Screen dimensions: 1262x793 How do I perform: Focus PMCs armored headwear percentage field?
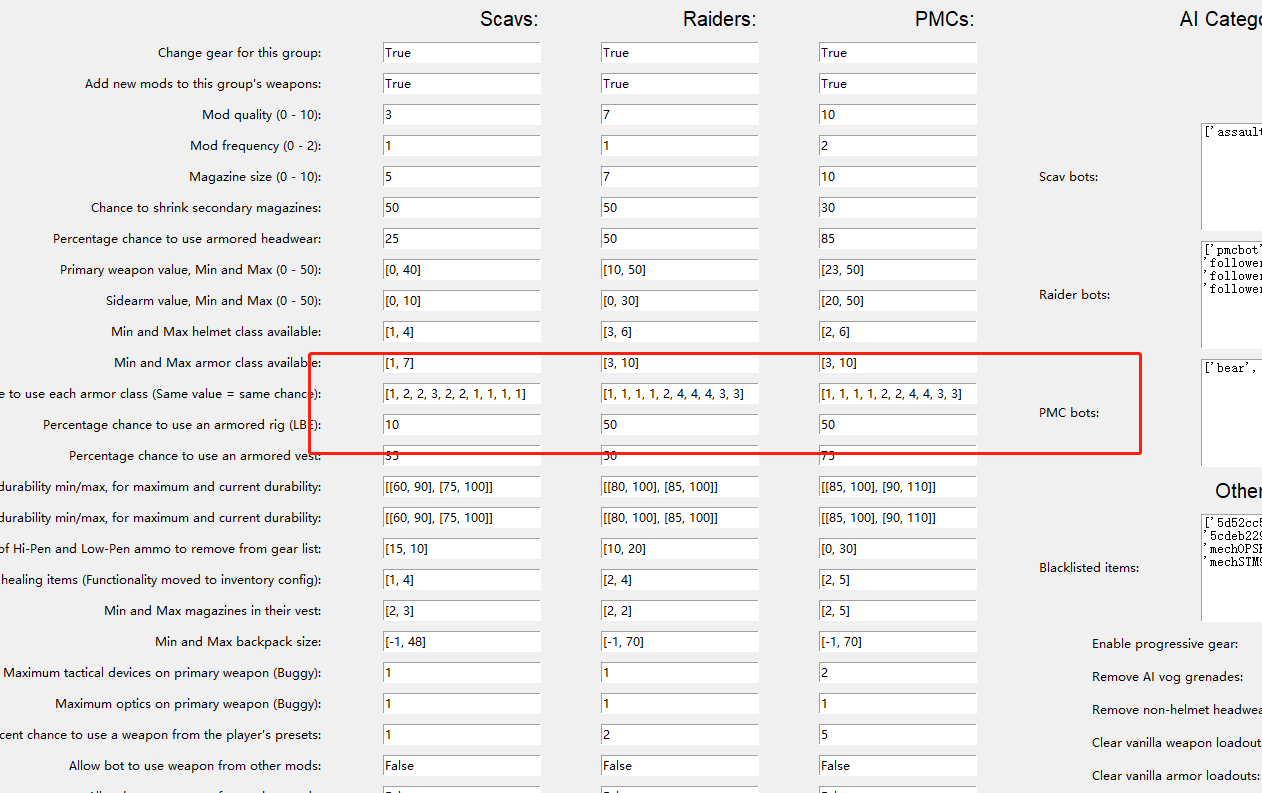(897, 239)
